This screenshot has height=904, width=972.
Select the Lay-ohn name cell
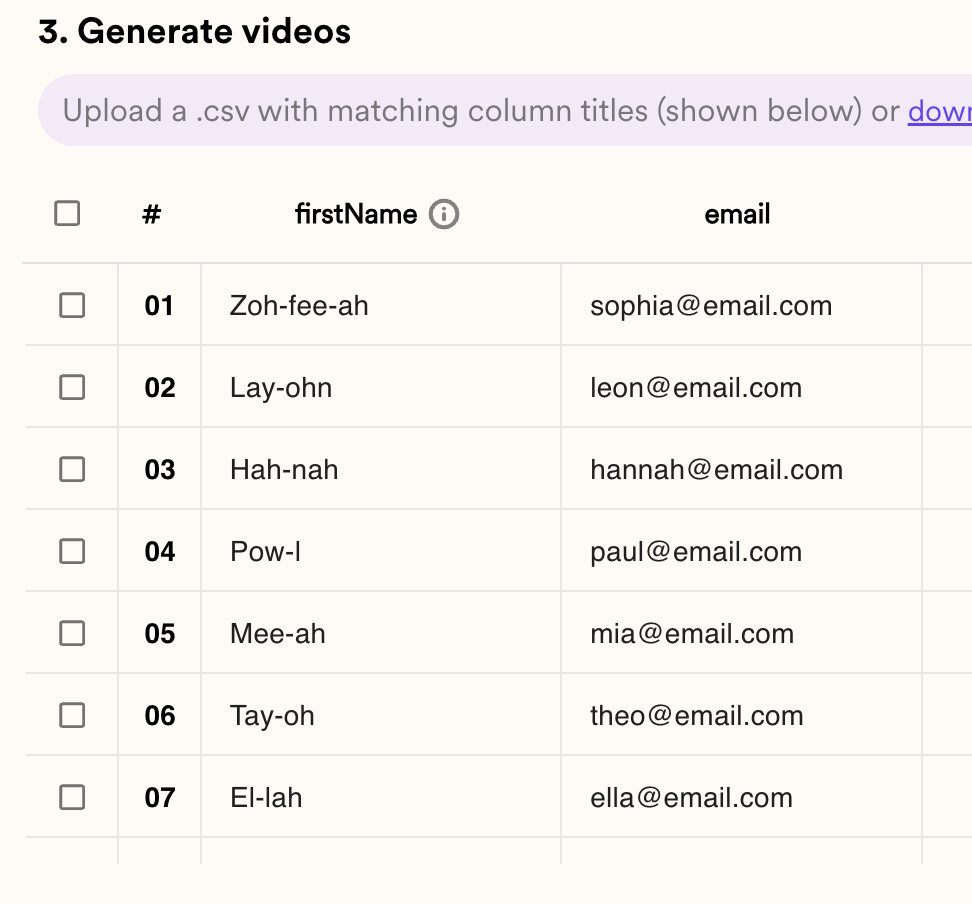(x=381, y=387)
